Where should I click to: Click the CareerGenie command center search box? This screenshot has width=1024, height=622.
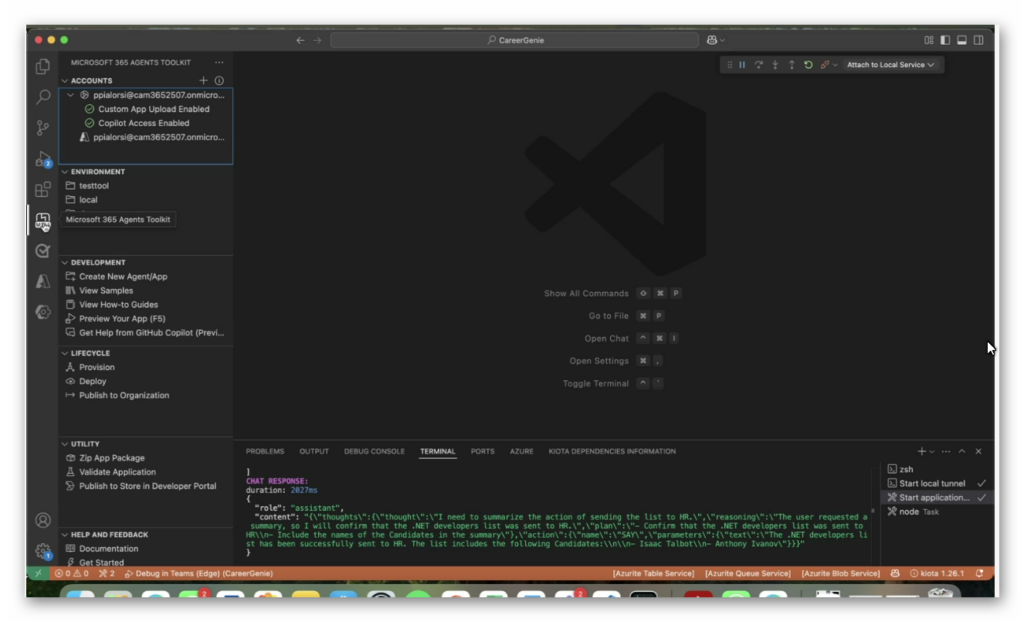pos(515,41)
